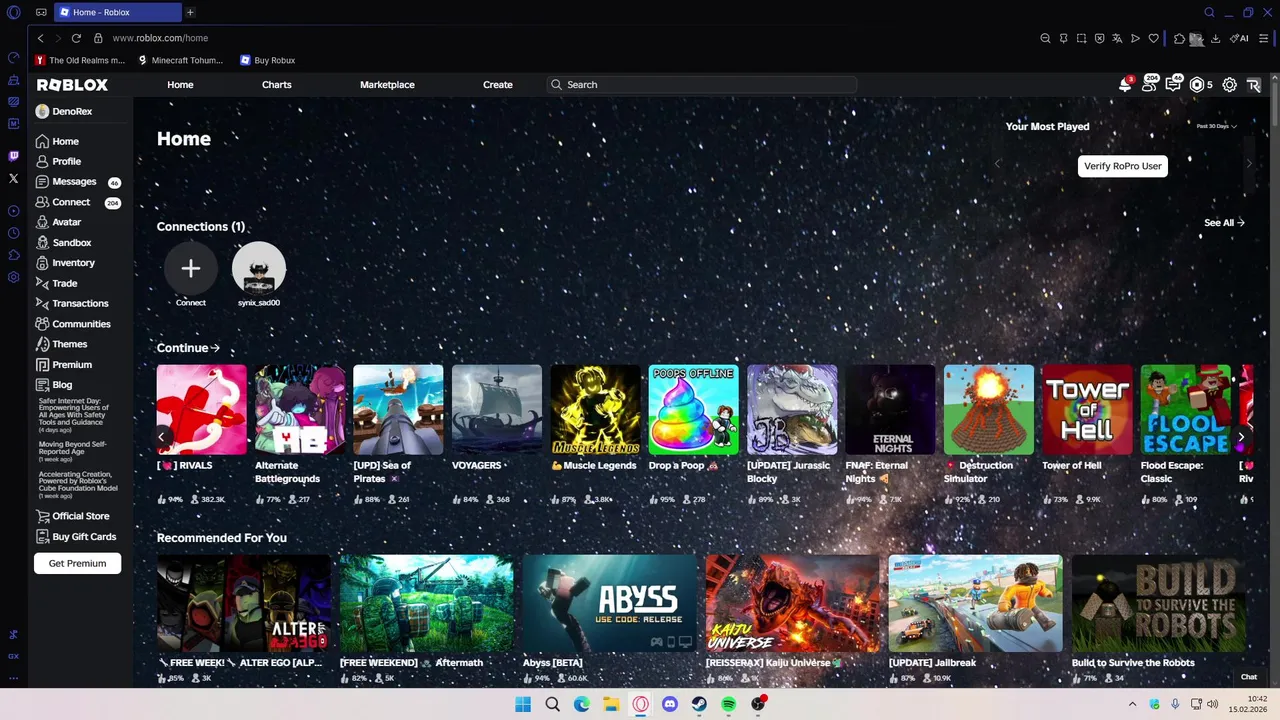Open Twitch in Opera sidebar

[13, 156]
